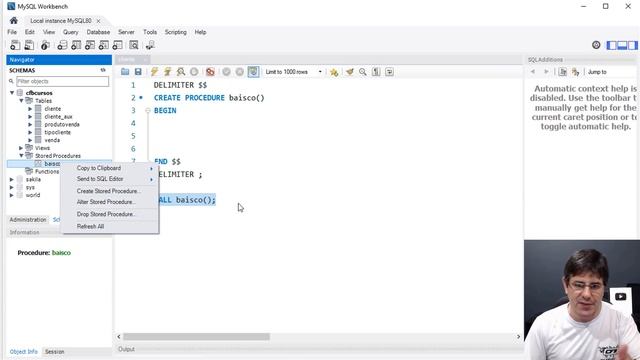Fold the BEGIN block on line 3
This screenshot has height=360, width=640.
click(x=148, y=111)
